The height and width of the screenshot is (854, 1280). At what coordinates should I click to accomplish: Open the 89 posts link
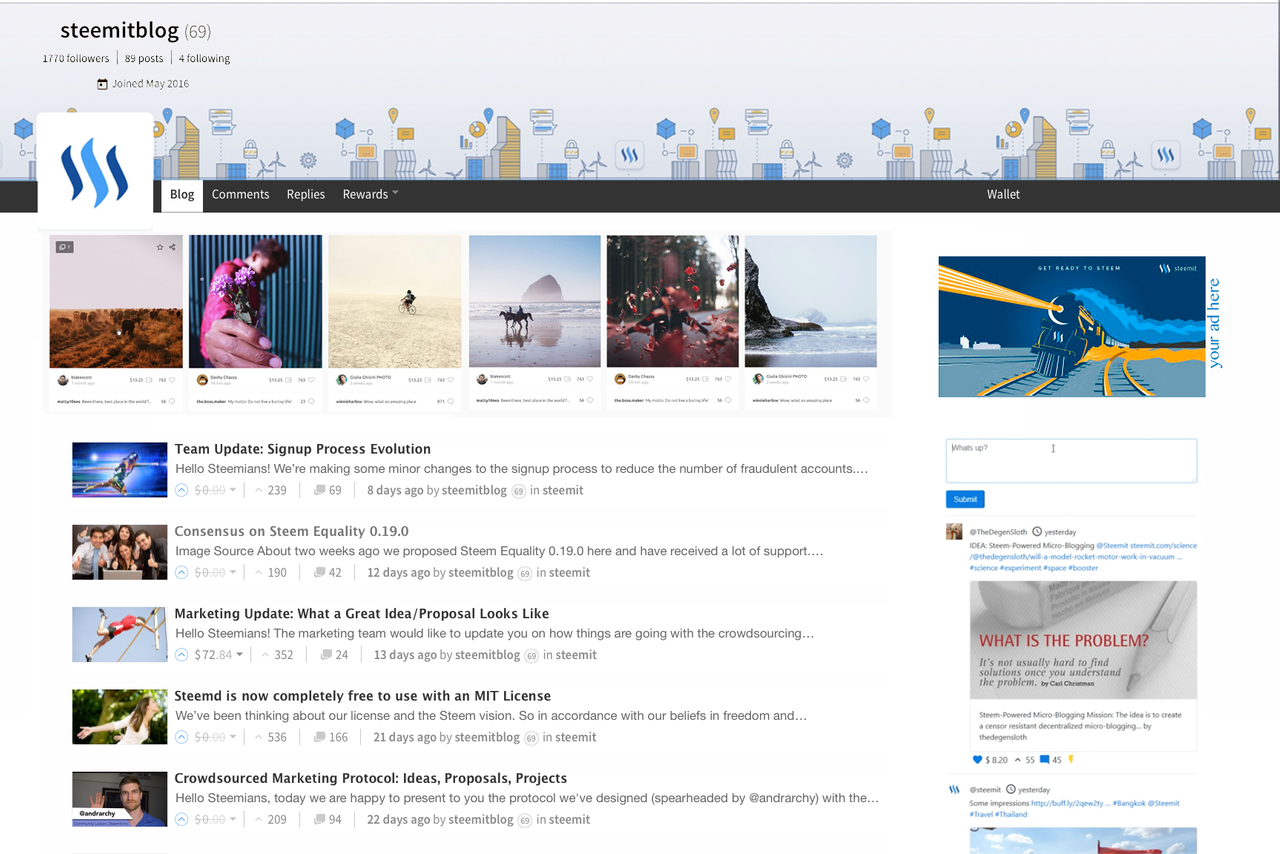tap(144, 58)
